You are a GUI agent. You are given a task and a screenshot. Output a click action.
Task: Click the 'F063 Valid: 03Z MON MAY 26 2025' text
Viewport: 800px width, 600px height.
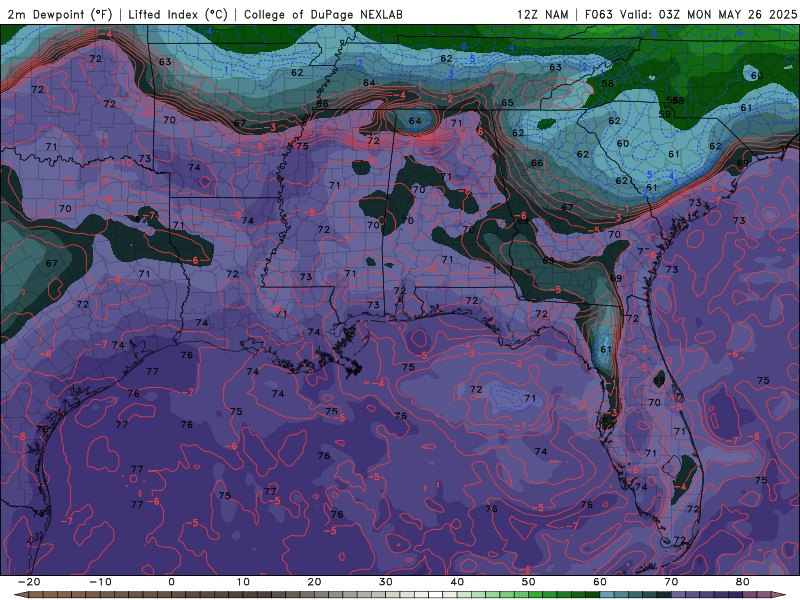(x=691, y=14)
